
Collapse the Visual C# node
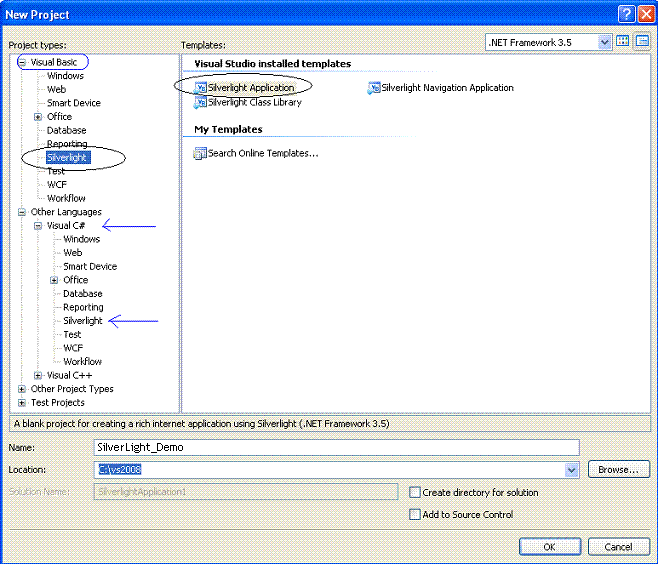coord(38,226)
